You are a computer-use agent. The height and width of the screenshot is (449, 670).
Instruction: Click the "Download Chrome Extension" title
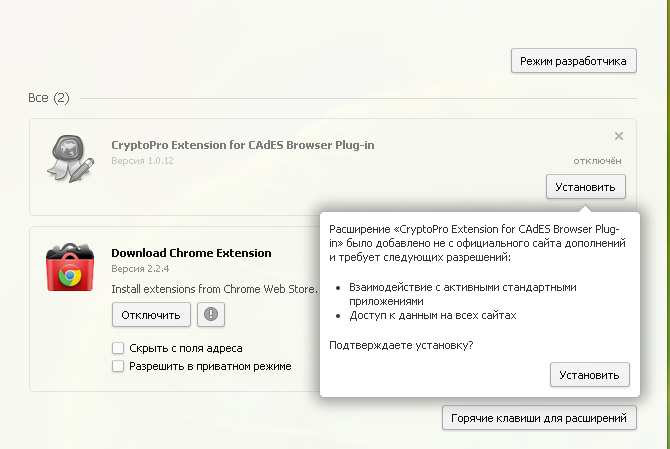191,253
